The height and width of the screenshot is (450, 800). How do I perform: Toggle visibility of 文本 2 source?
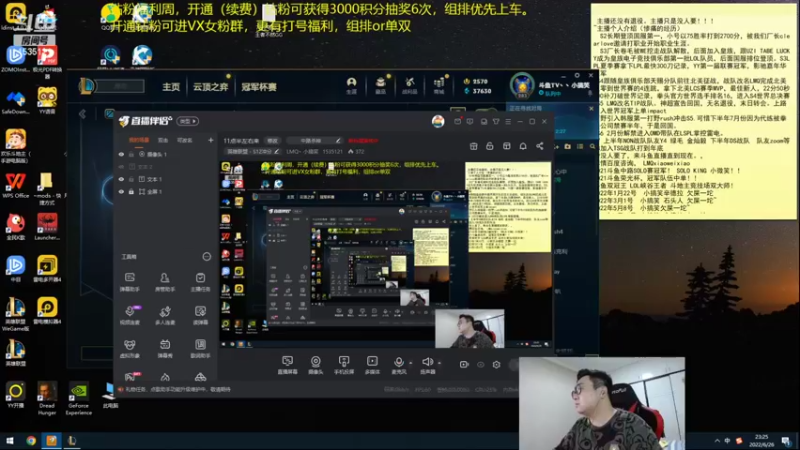[x=121, y=167]
